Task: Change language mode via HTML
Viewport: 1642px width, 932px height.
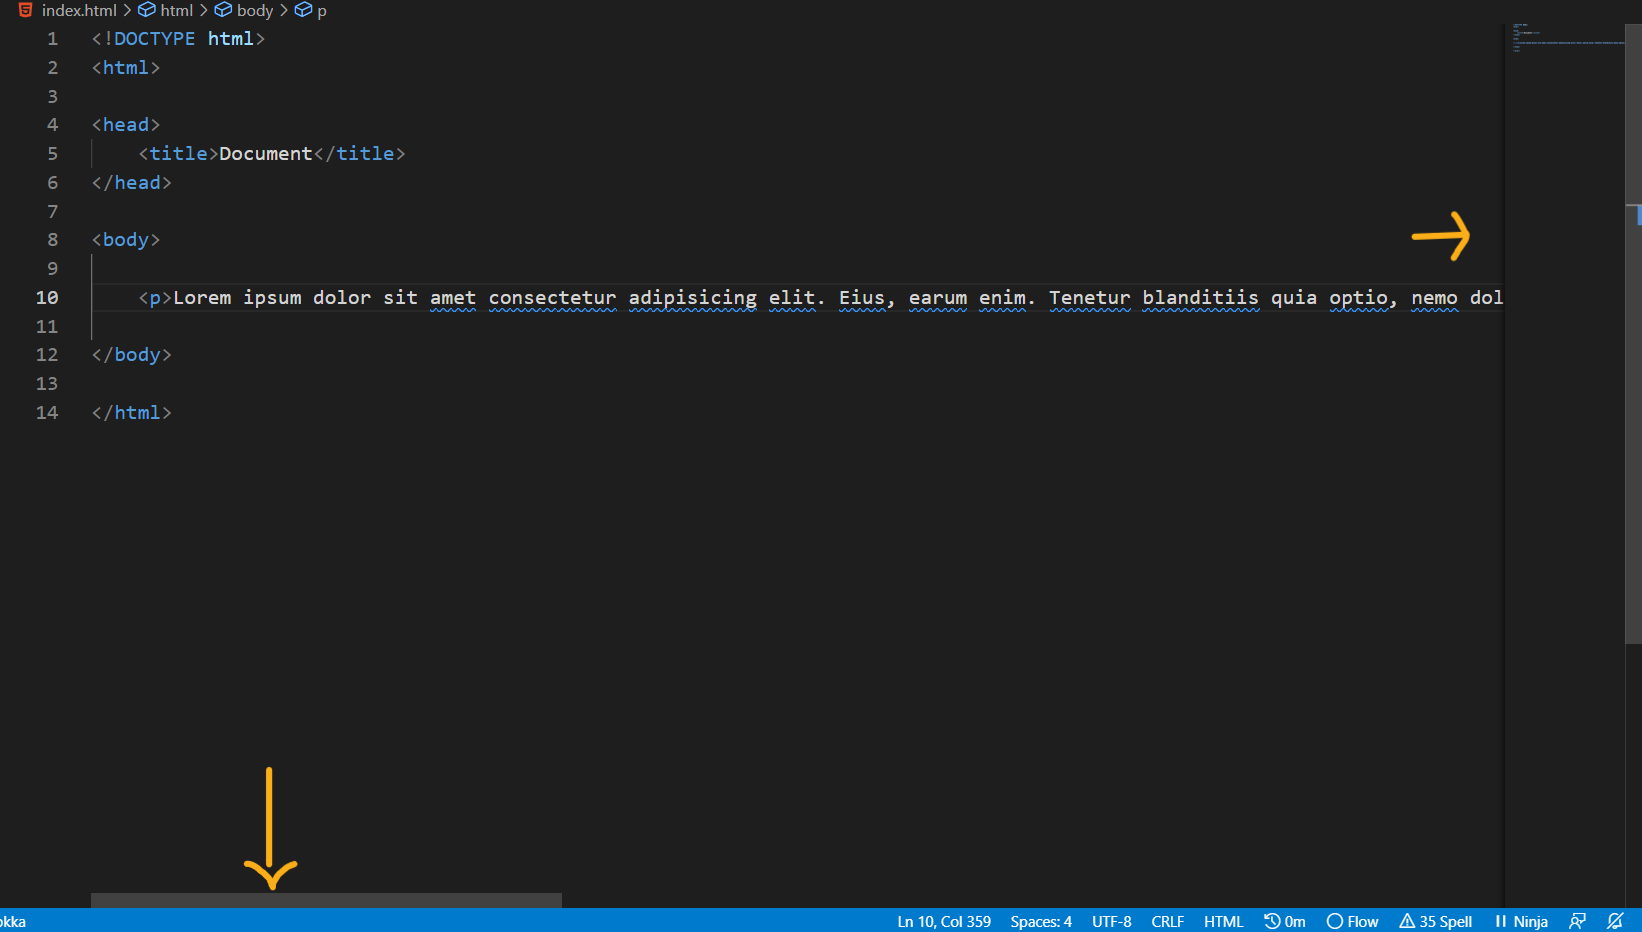Action: pyautogui.click(x=1223, y=921)
